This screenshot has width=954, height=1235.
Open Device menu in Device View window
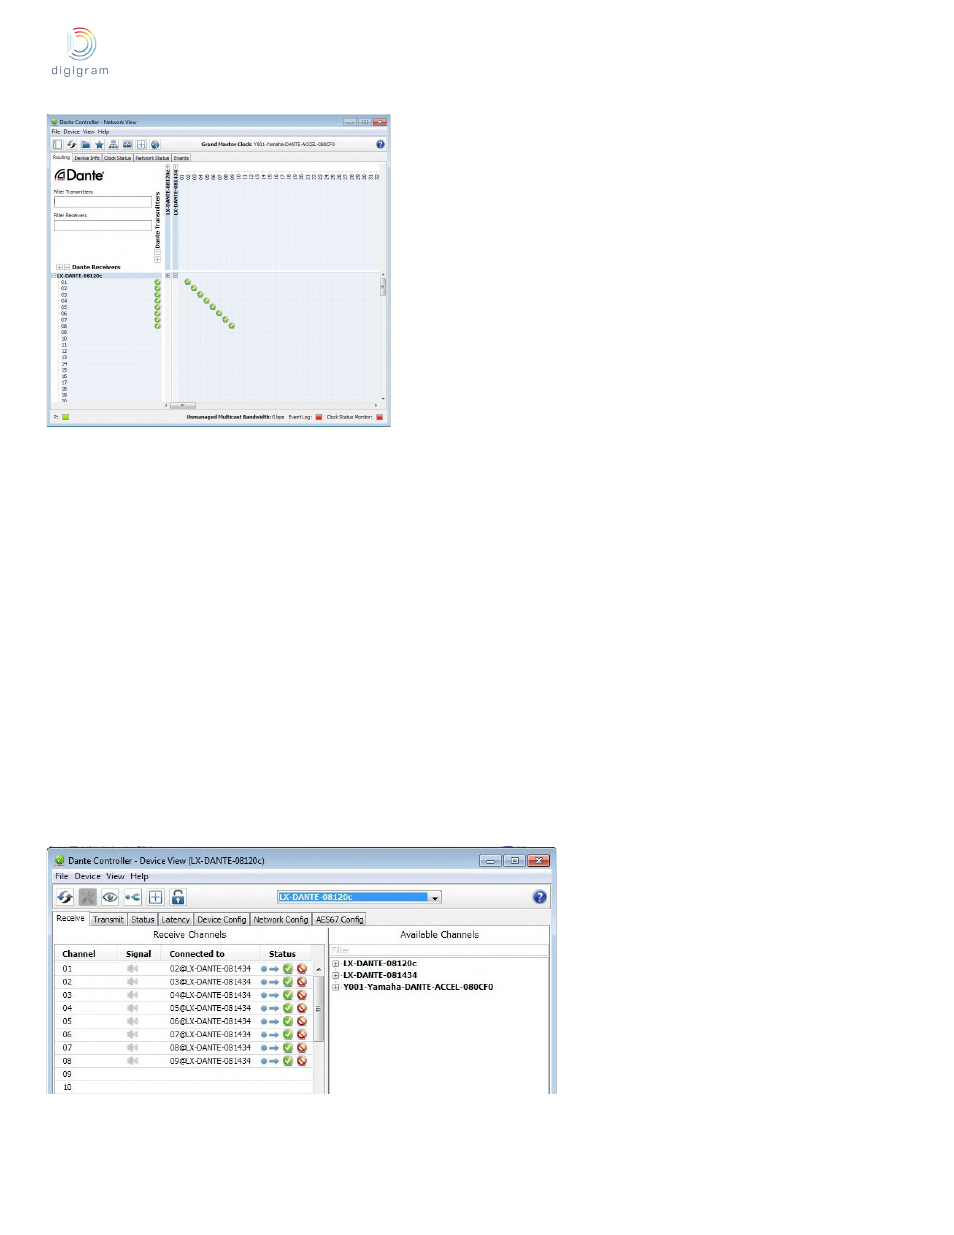(88, 877)
